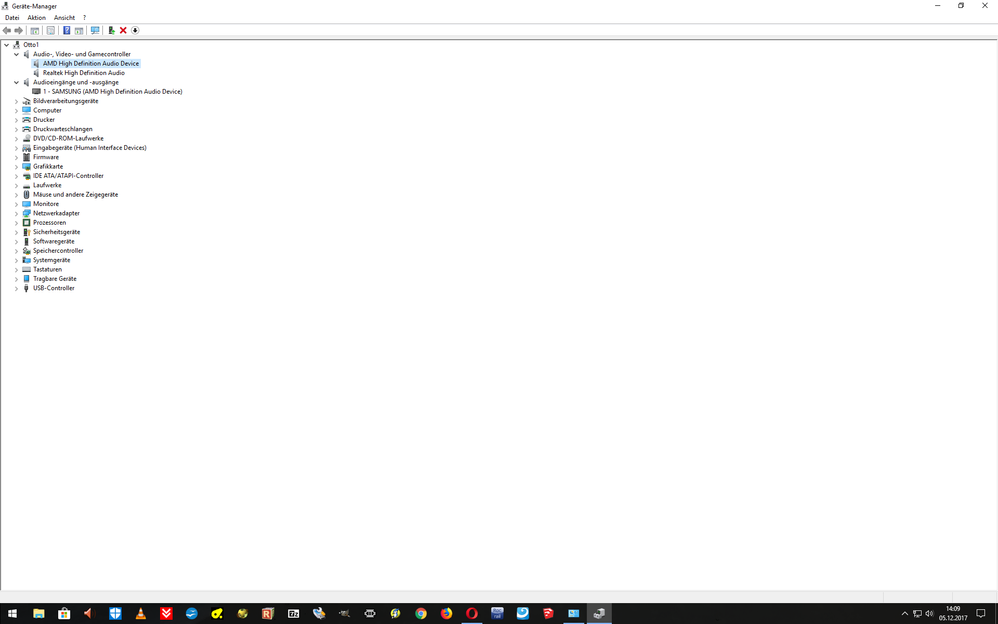Image resolution: width=998 pixels, height=624 pixels.
Task: Click the update driver toolbar icon
Action: tap(111, 31)
